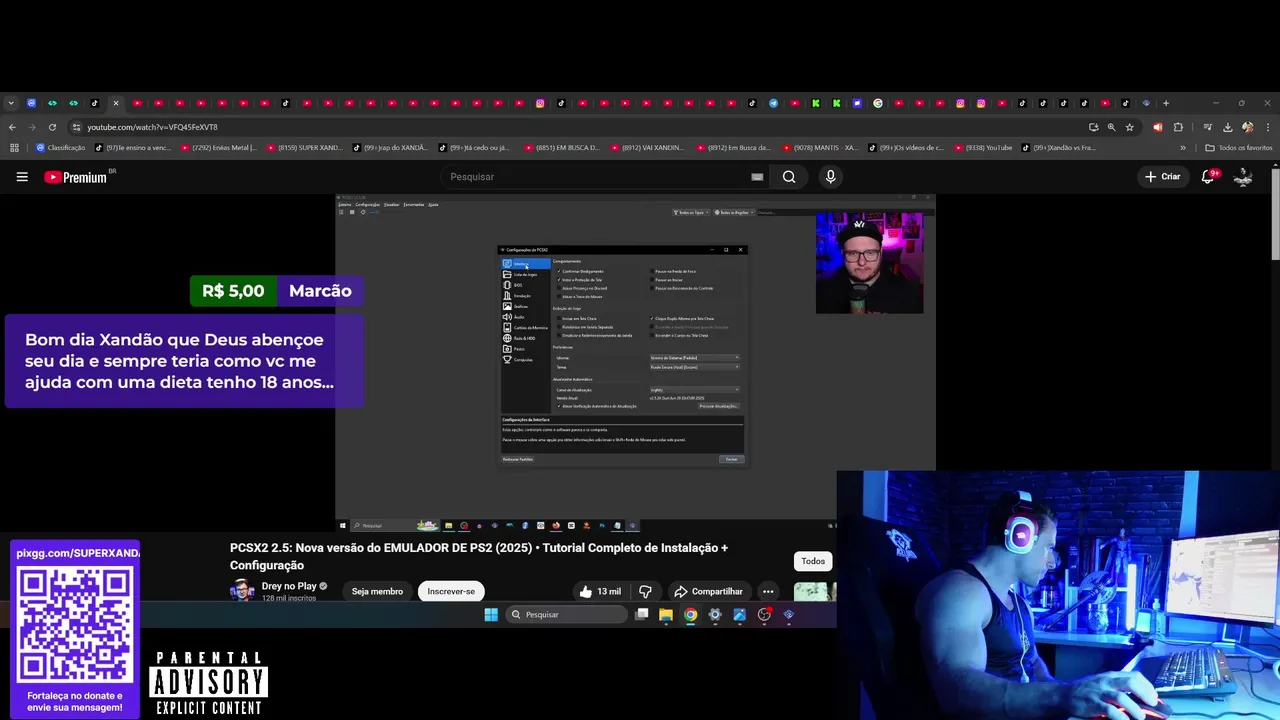
Task: Add a new browser tab
Action: 1166,103
